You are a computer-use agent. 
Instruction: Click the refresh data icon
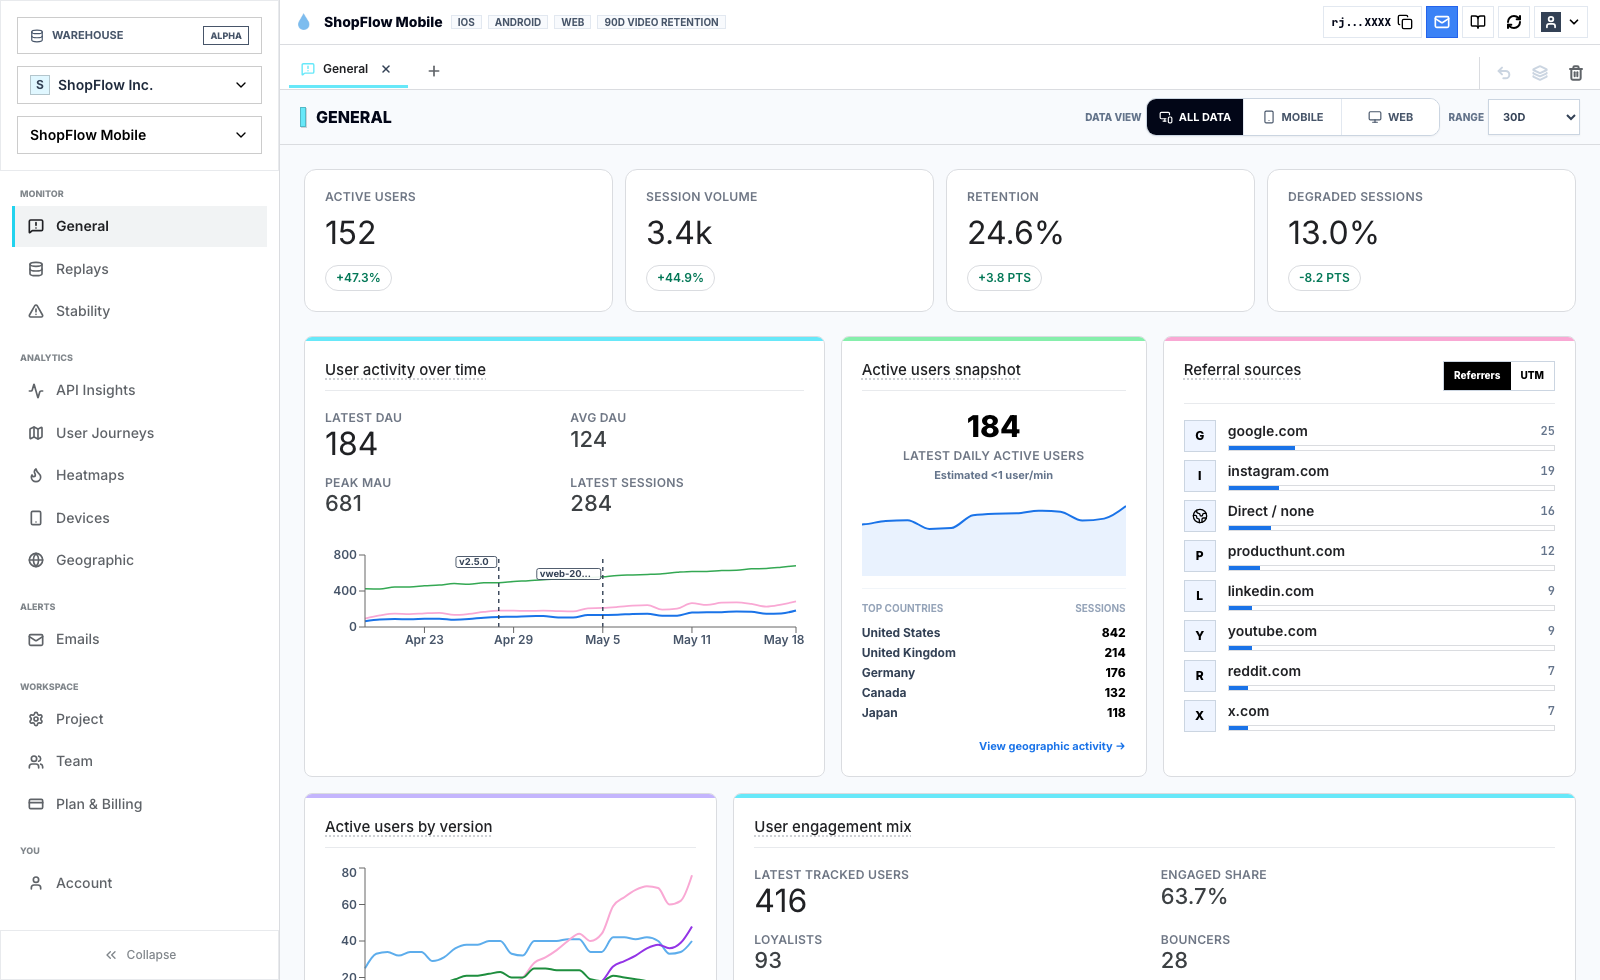1514,22
